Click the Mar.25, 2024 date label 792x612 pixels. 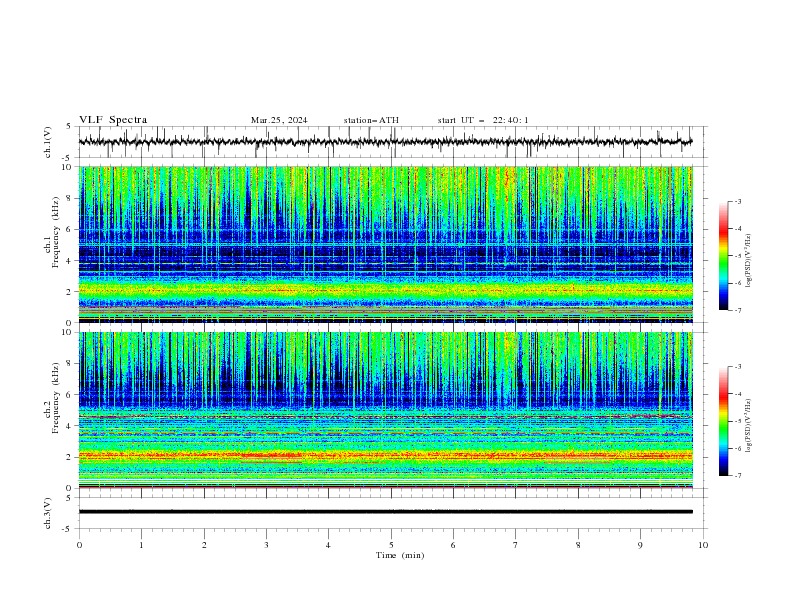pyautogui.click(x=279, y=120)
